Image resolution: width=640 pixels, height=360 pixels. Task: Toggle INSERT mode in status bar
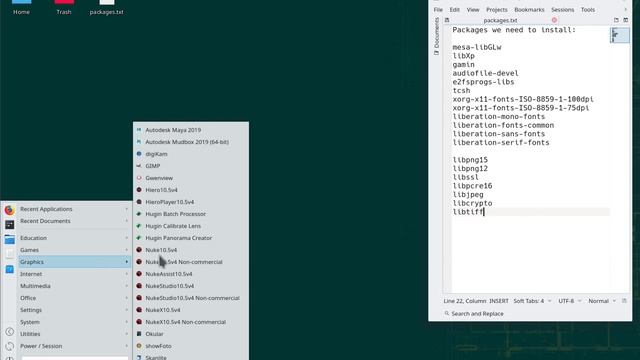499,301
